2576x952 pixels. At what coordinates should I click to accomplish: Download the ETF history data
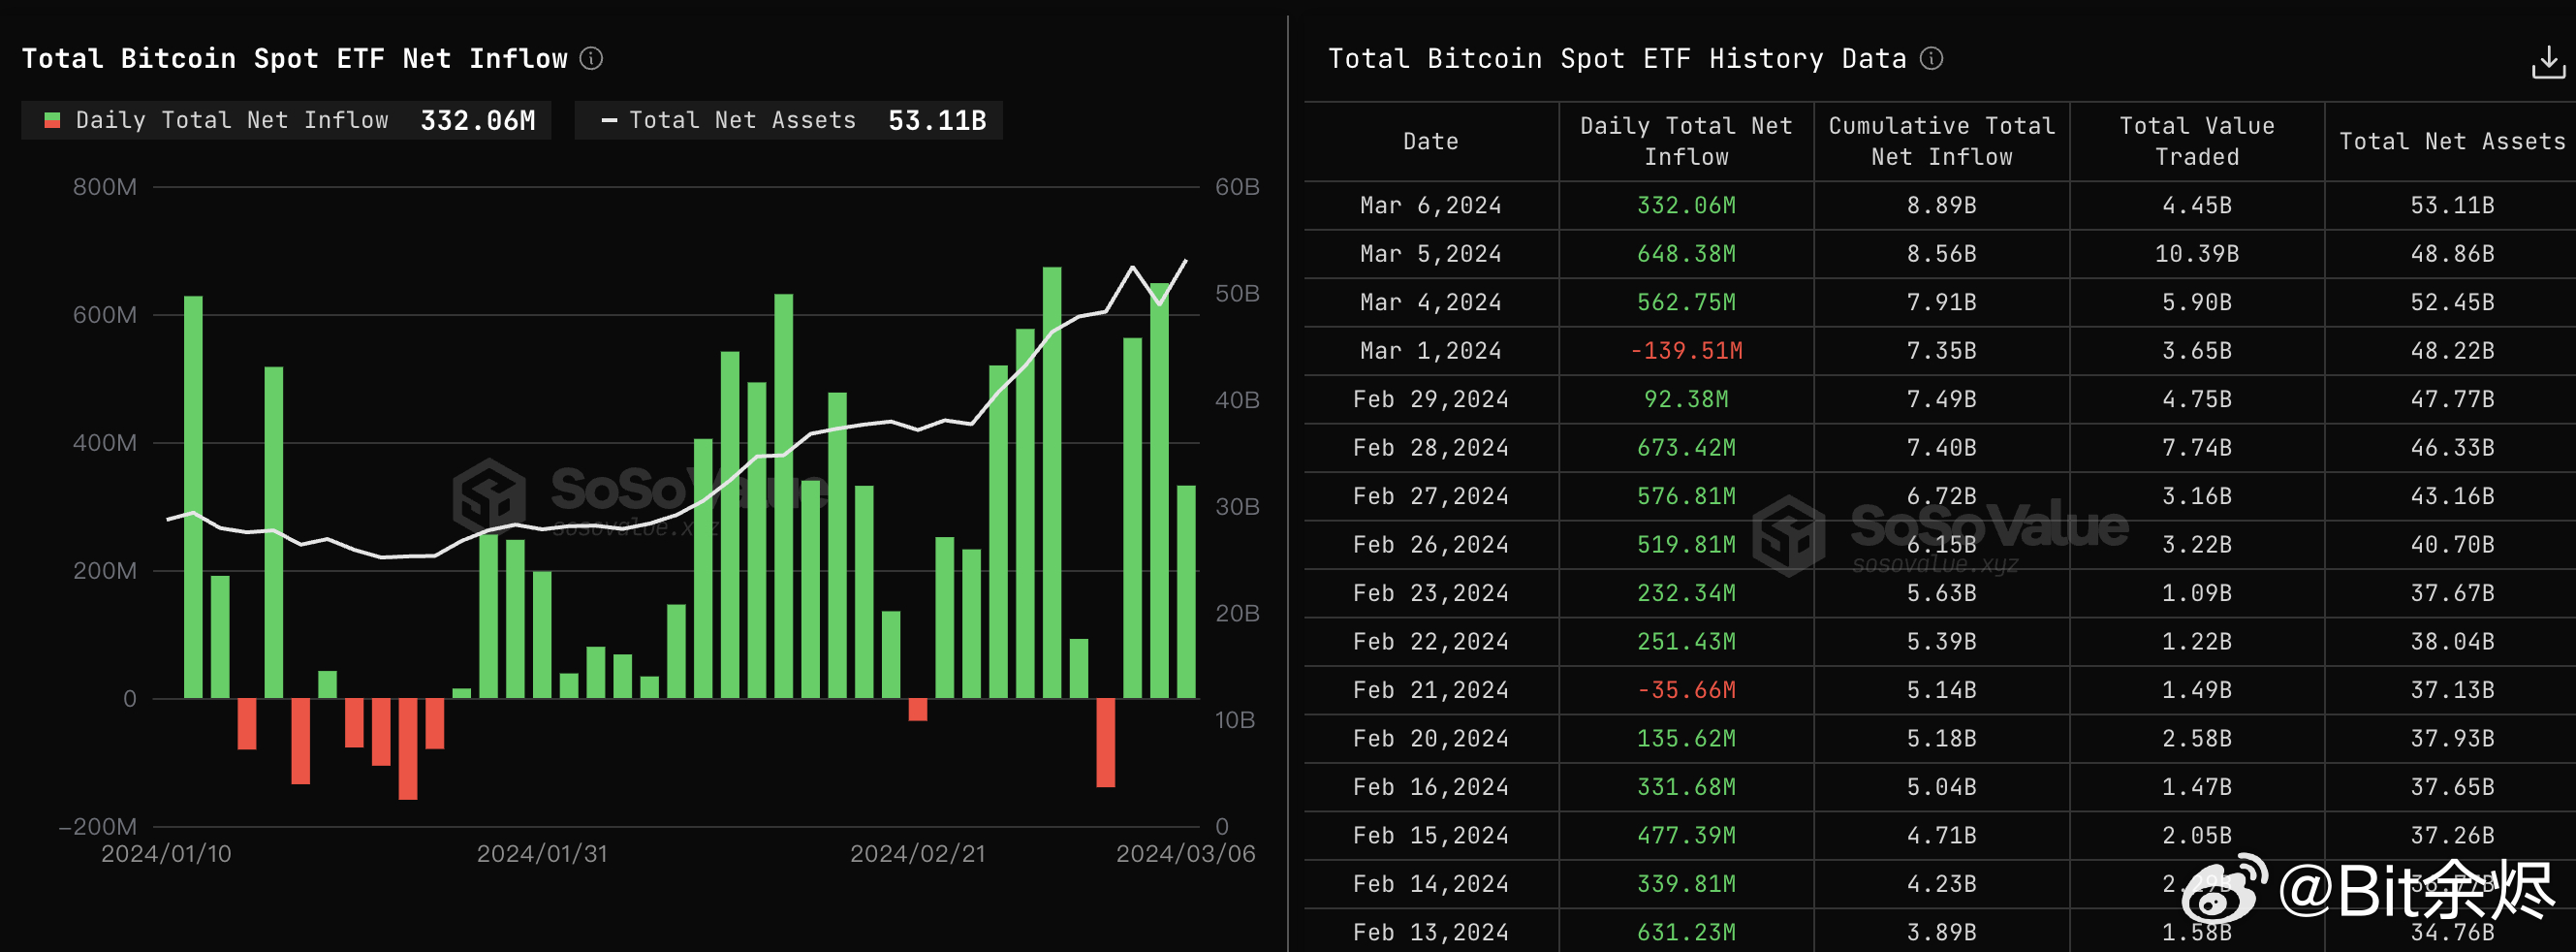click(x=2547, y=62)
